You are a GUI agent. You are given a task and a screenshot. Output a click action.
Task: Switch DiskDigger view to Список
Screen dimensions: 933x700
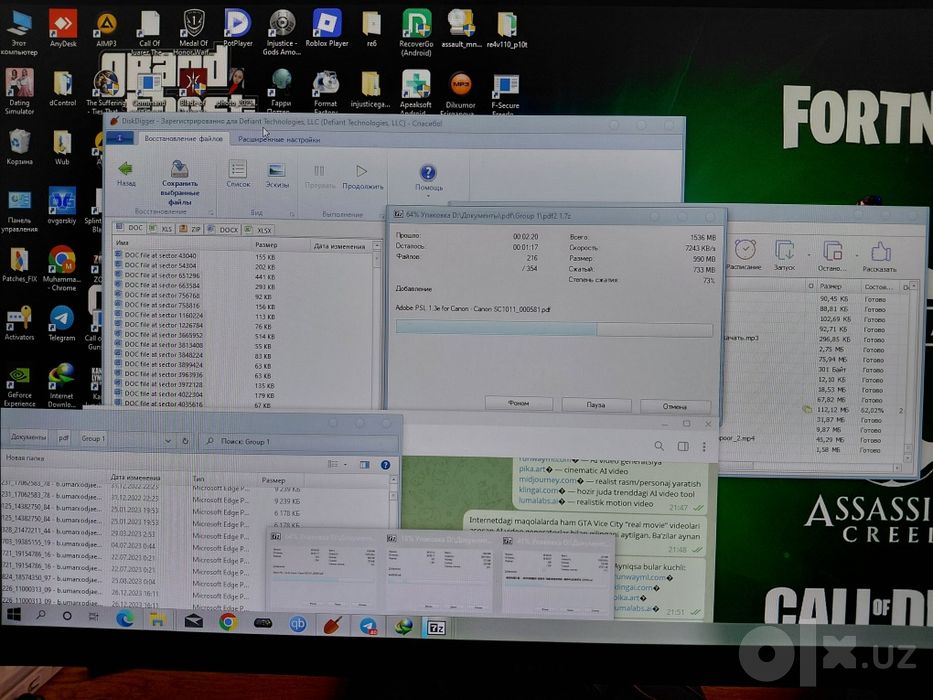pos(238,174)
